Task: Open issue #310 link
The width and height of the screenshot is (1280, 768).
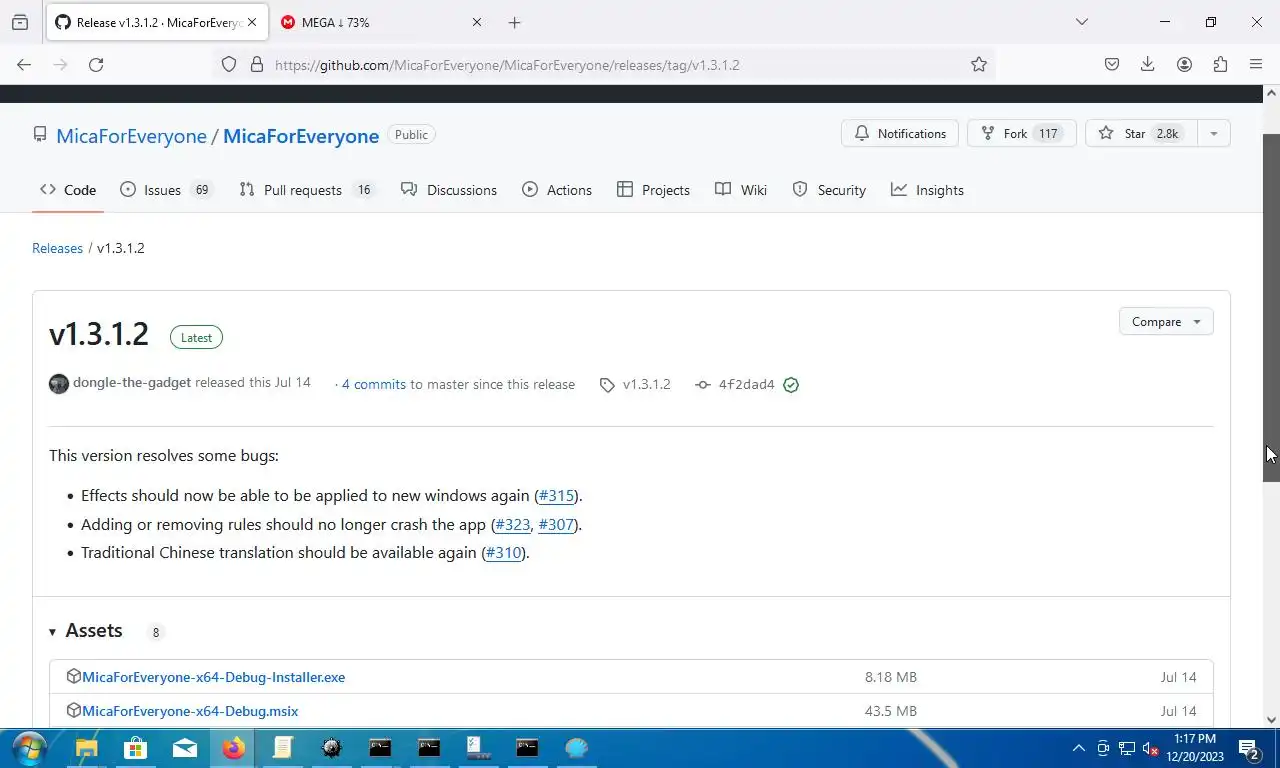Action: click(504, 552)
